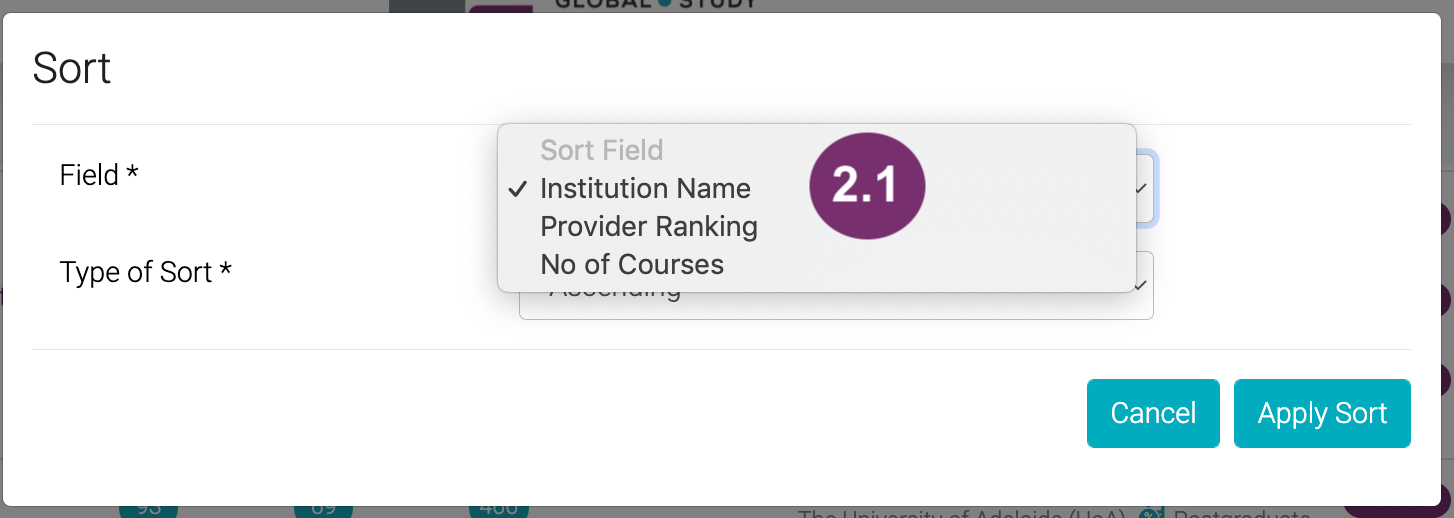This screenshot has width=1454, height=518.
Task: Click the Postgraduate label
Action: pyautogui.click(x=1241, y=514)
